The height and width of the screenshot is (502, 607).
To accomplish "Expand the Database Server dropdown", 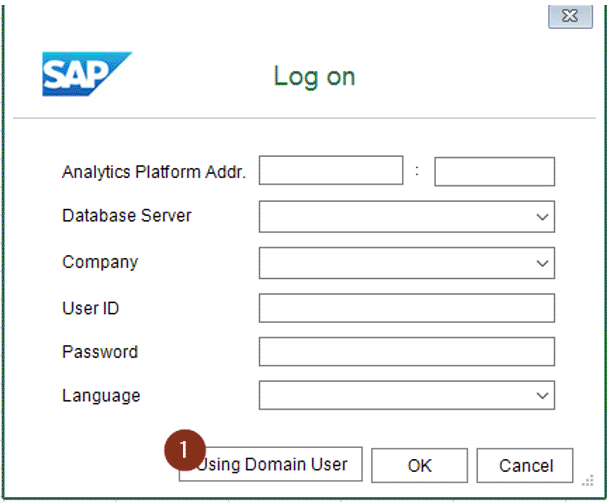I will [542, 216].
